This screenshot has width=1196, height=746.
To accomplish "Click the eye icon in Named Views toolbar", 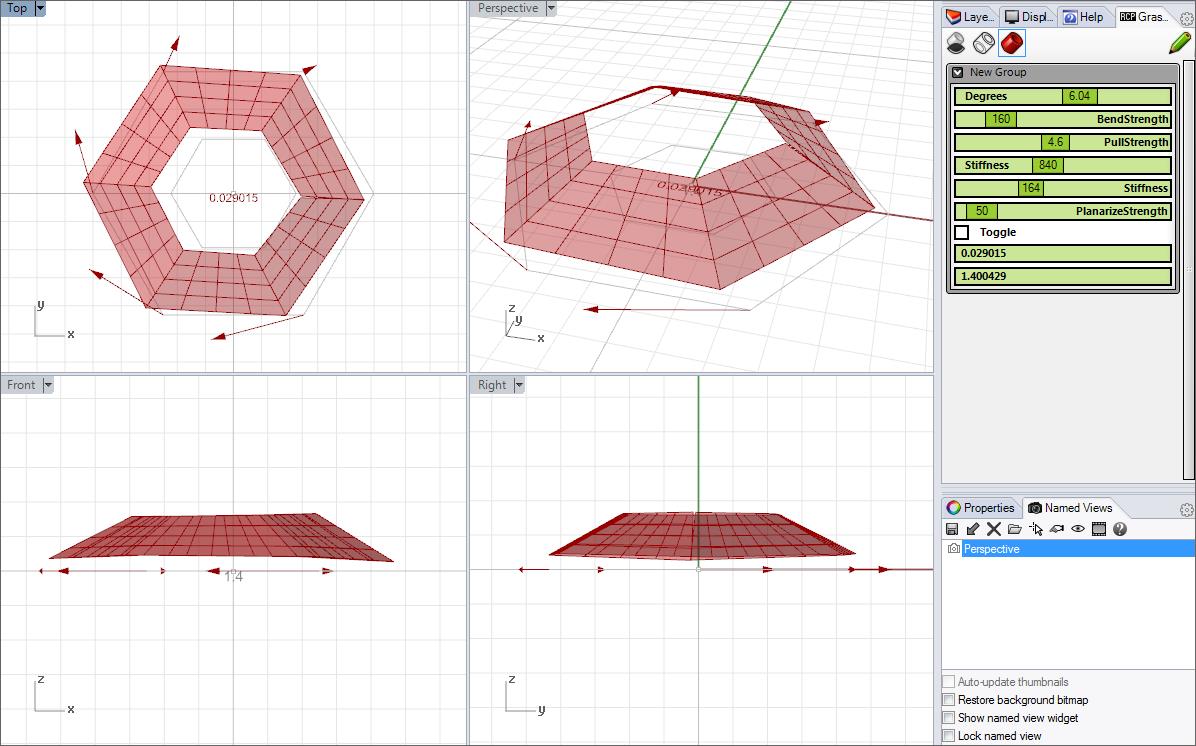I will coord(1078,529).
